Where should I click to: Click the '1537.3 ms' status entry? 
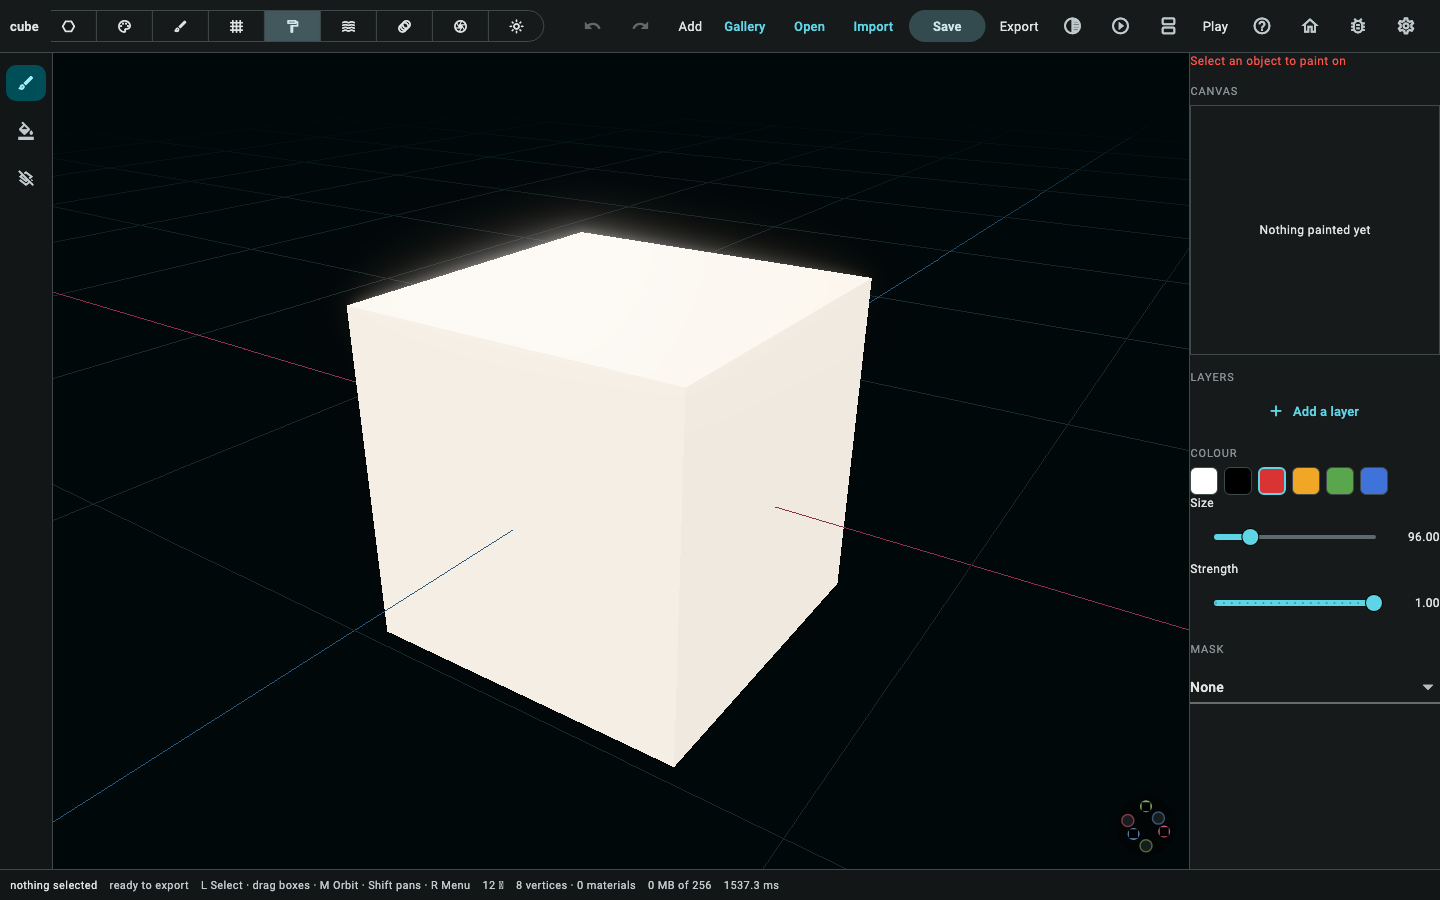click(751, 885)
